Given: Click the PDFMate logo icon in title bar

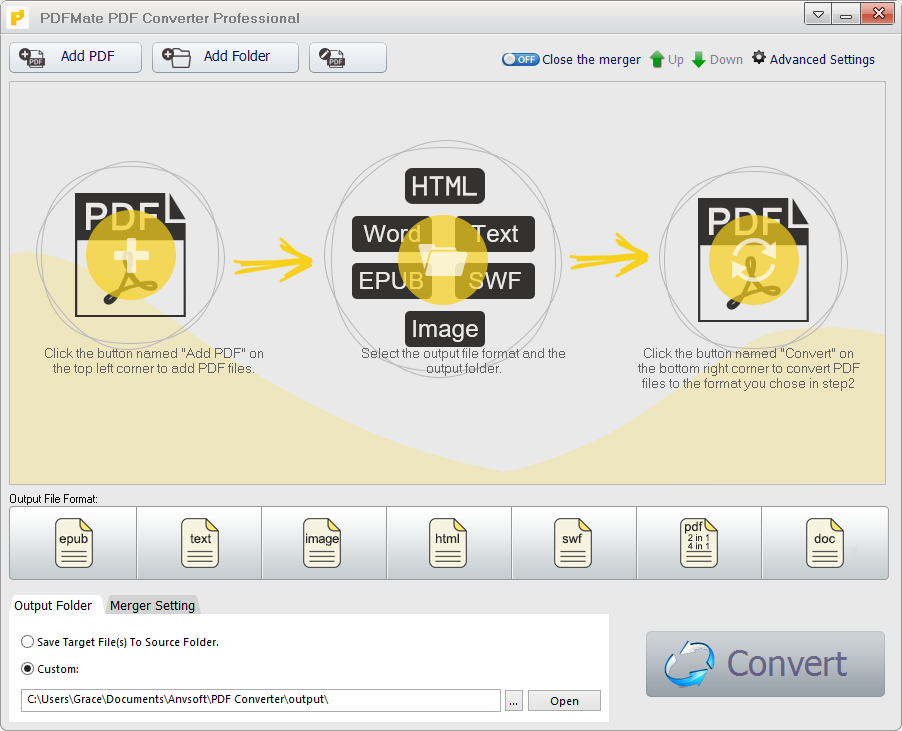Looking at the screenshot, I should click(x=17, y=18).
